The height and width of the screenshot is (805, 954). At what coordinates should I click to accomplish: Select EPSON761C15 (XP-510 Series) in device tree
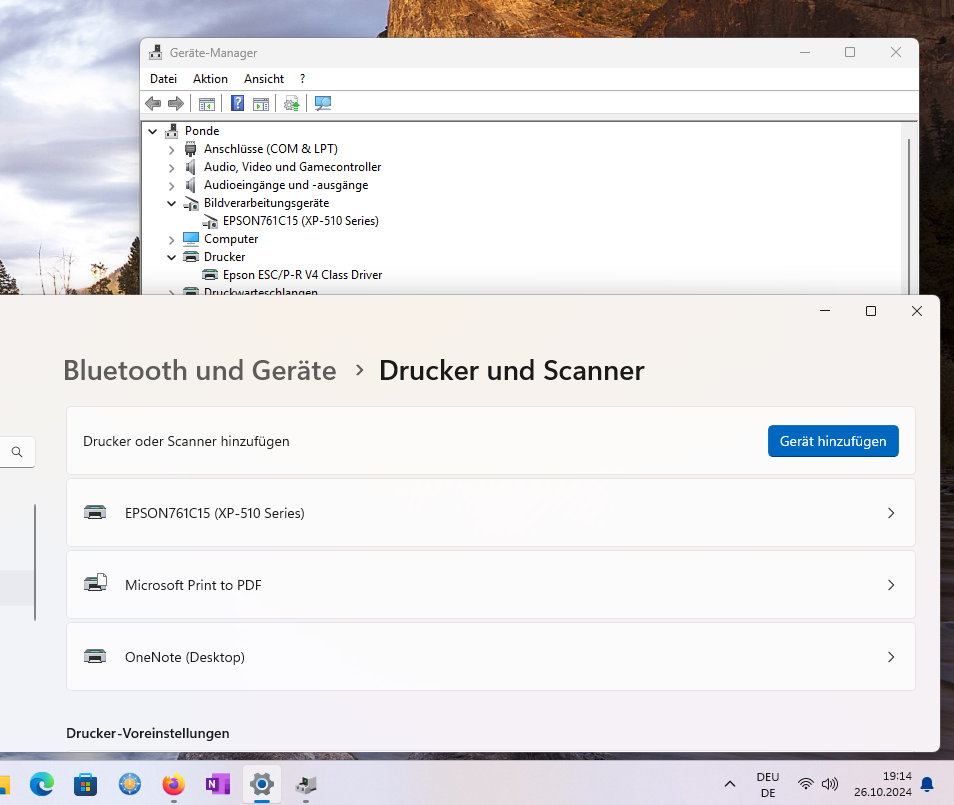point(301,221)
